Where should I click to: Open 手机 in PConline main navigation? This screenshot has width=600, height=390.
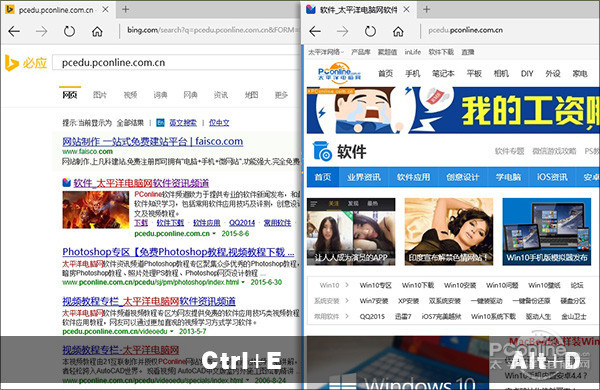(412, 73)
